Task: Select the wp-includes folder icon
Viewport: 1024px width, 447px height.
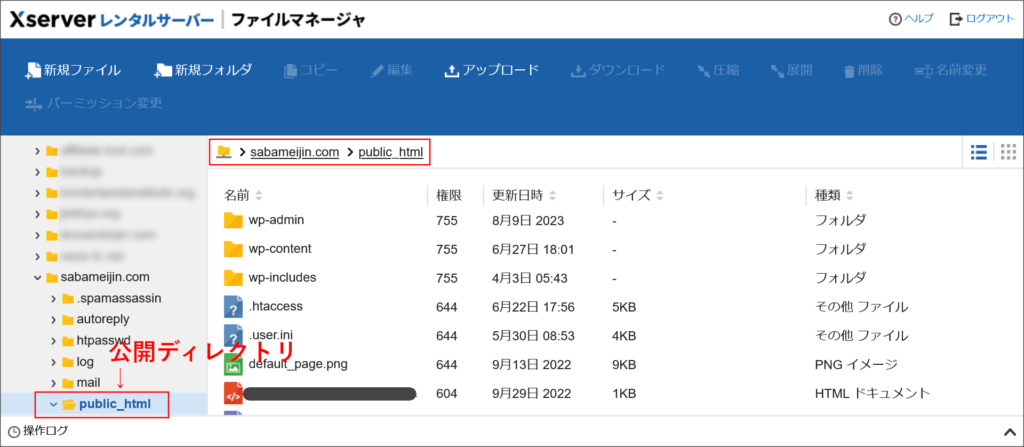Action: point(233,278)
